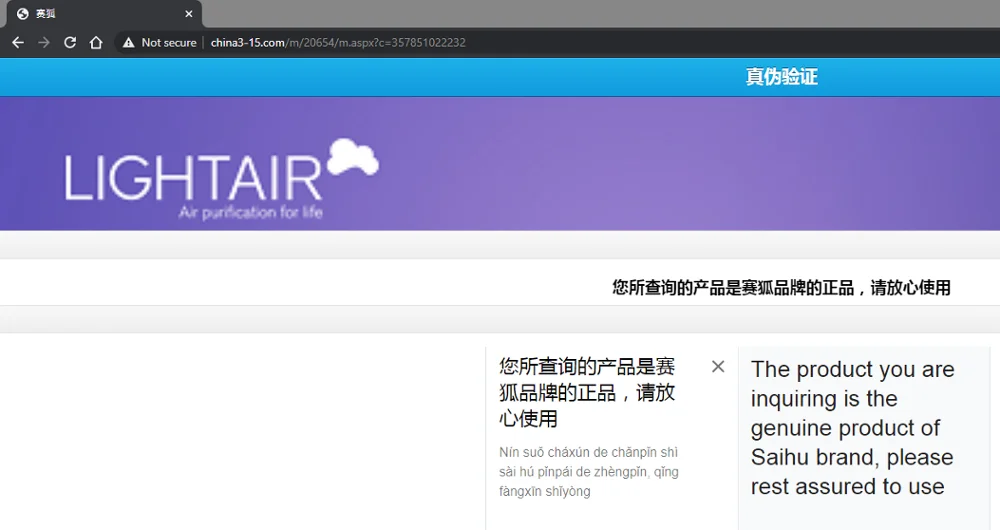Reload the page with the refresh icon
The height and width of the screenshot is (530, 1000).
[70, 43]
